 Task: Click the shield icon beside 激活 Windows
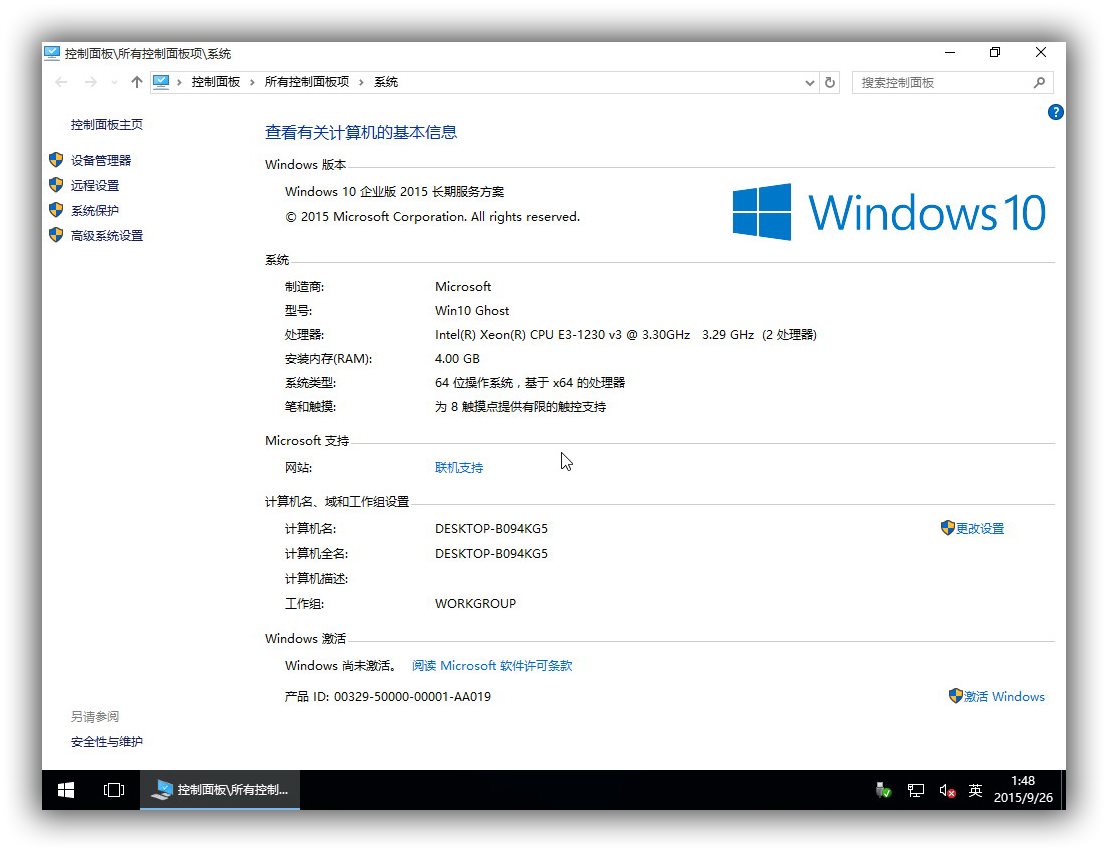[955, 696]
